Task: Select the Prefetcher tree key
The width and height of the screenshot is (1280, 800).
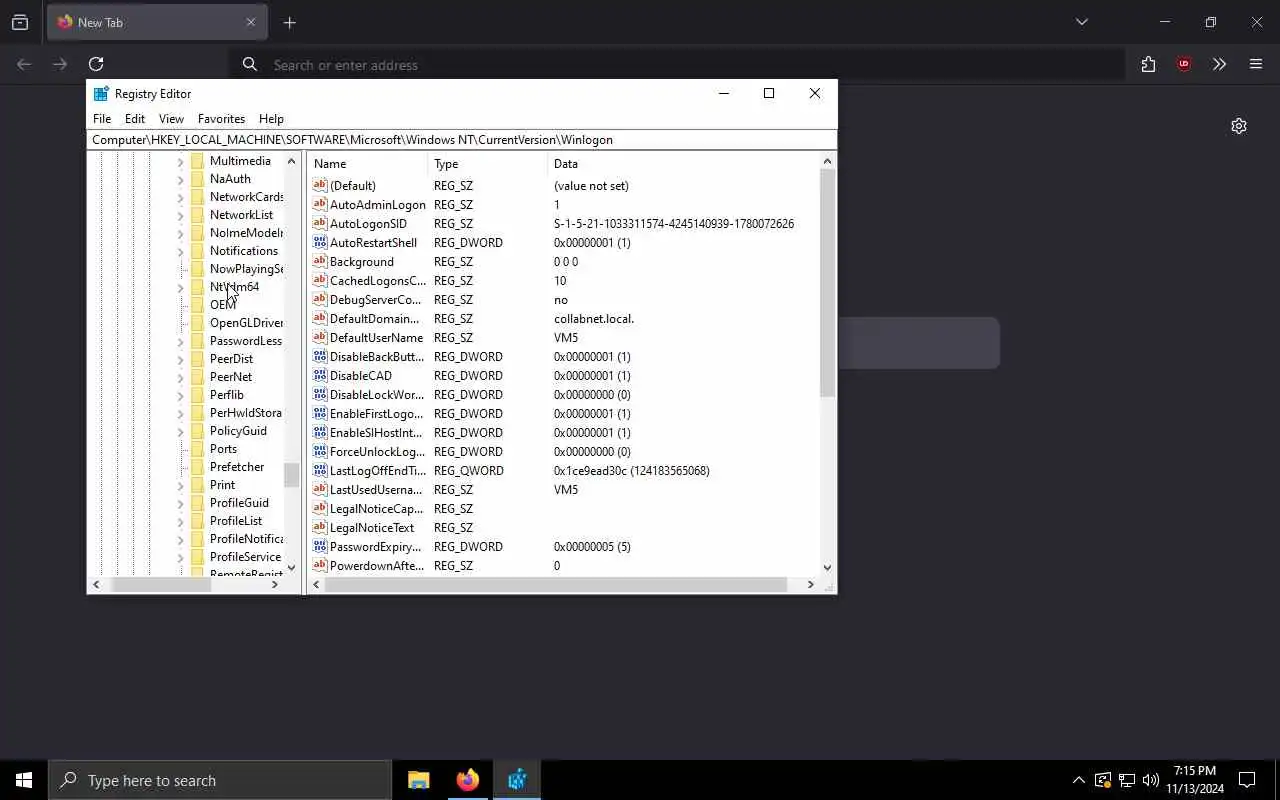Action: click(x=237, y=467)
